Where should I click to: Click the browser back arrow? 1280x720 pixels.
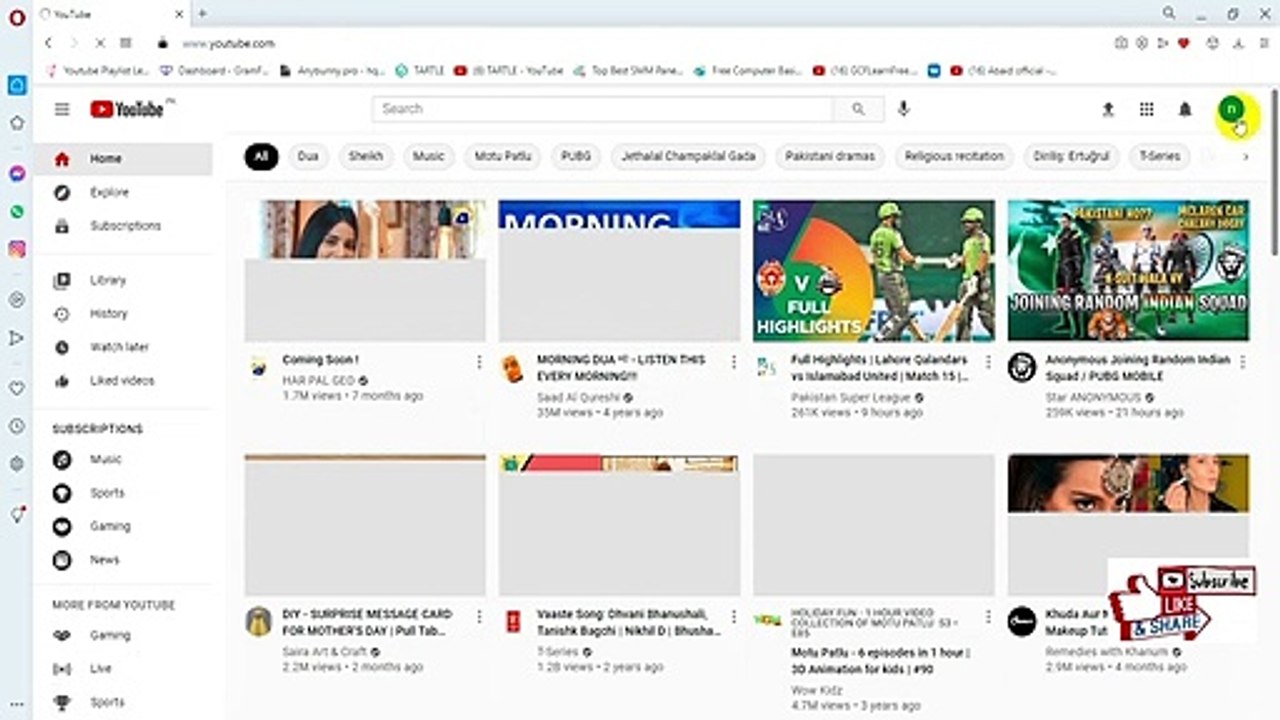(x=48, y=43)
